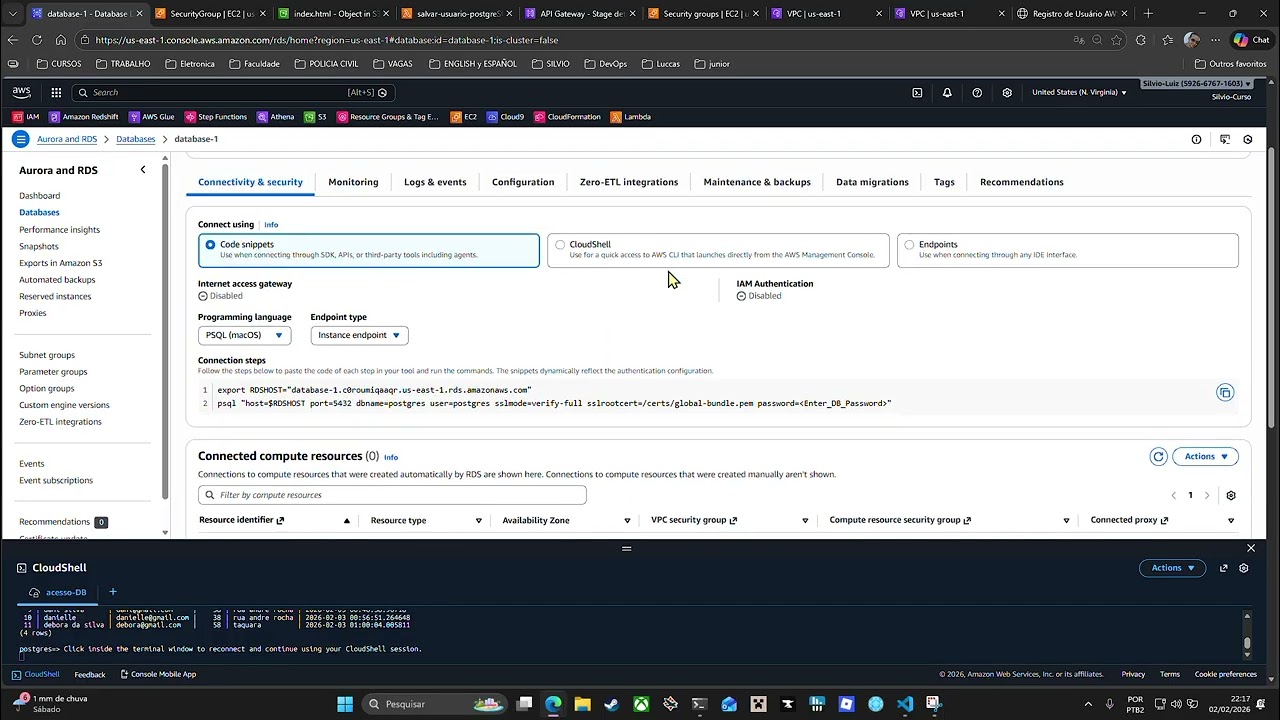The width and height of the screenshot is (1280, 720).
Task: Open the Zero-ETL integrations tab
Action: [629, 182]
